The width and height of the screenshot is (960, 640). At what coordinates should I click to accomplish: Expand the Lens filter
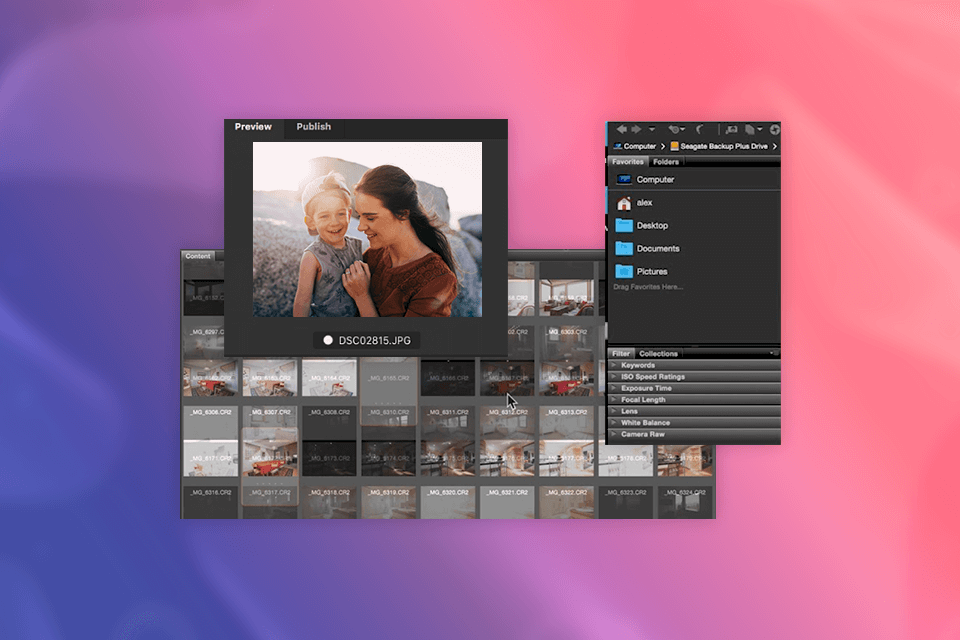[694, 411]
